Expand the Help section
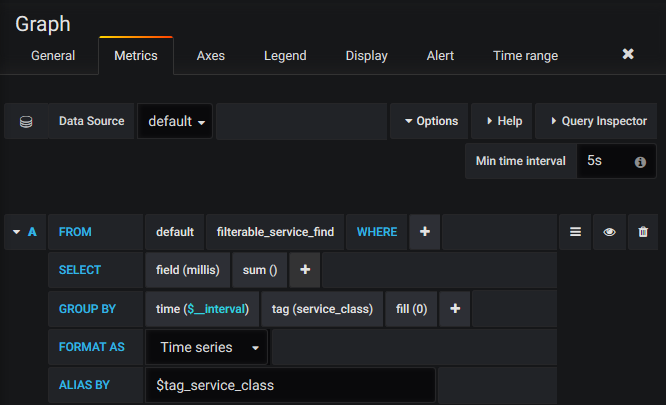Viewport: 666px width, 405px height. tap(502, 121)
